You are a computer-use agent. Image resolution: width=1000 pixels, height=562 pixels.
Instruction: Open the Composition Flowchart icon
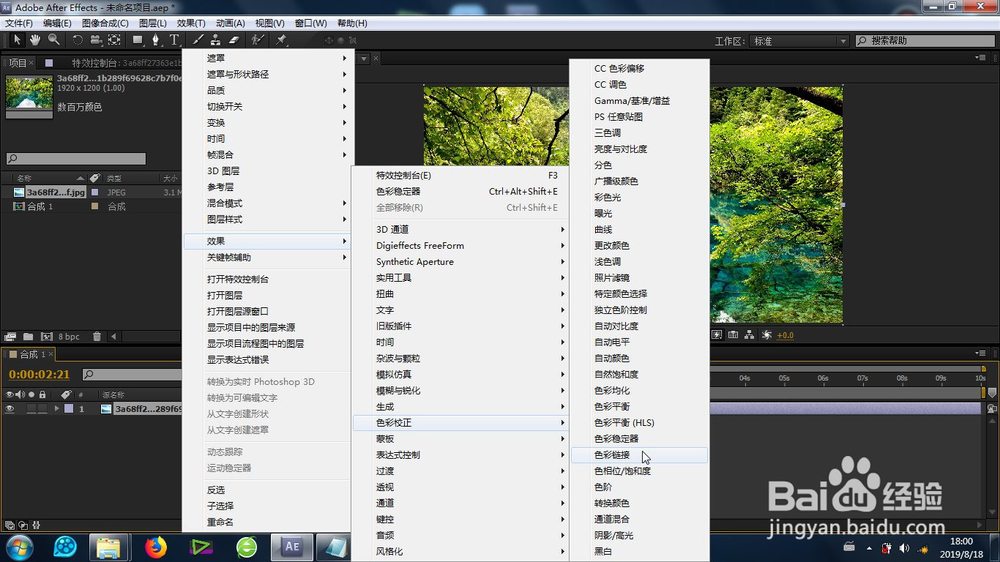pyautogui.click(x=749, y=335)
